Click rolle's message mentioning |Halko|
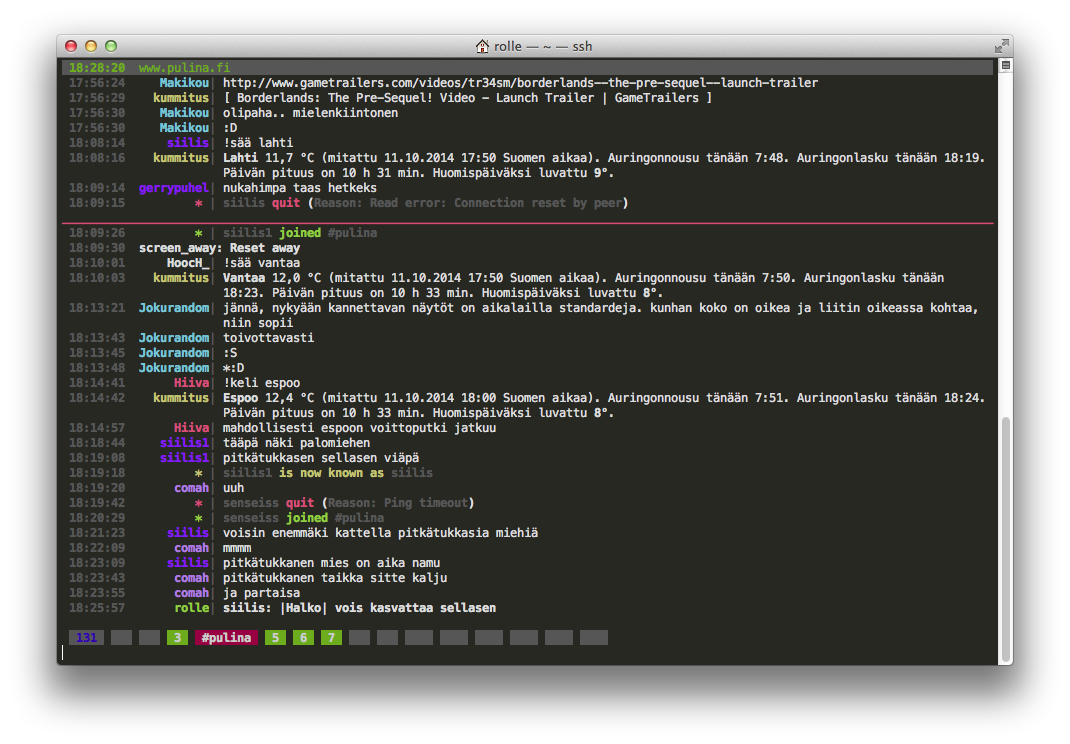This screenshot has height=744, width=1070. click(x=360, y=608)
